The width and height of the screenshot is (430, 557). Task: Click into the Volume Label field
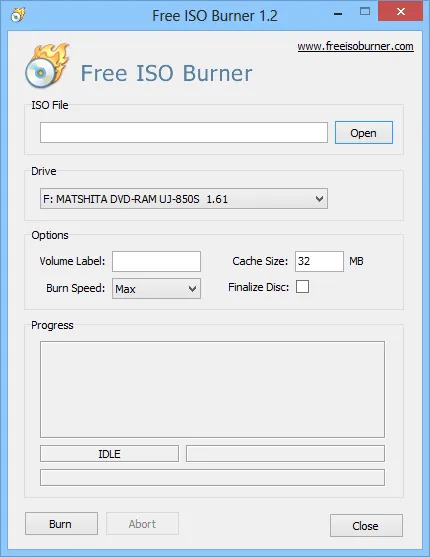[156, 261]
